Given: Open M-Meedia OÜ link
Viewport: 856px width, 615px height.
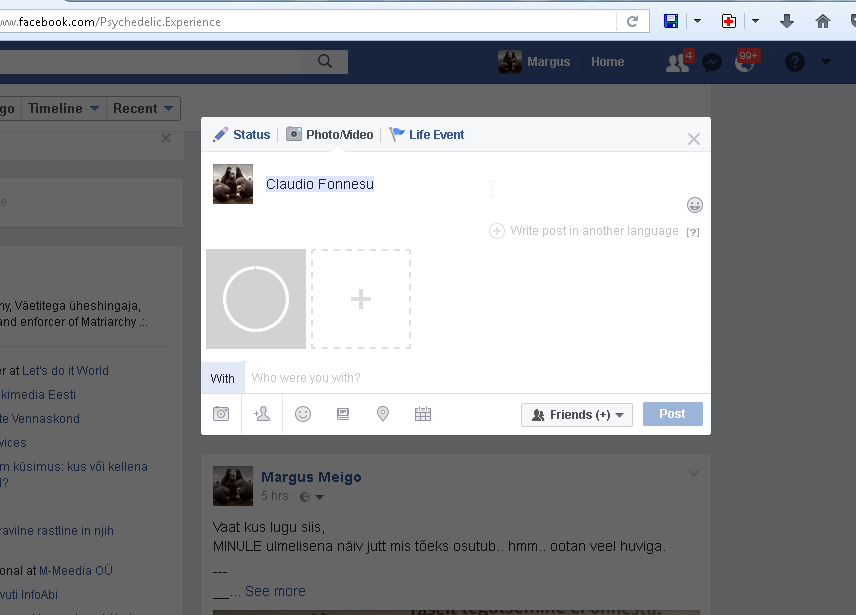Looking at the screenshot, I should coord(76,570).
